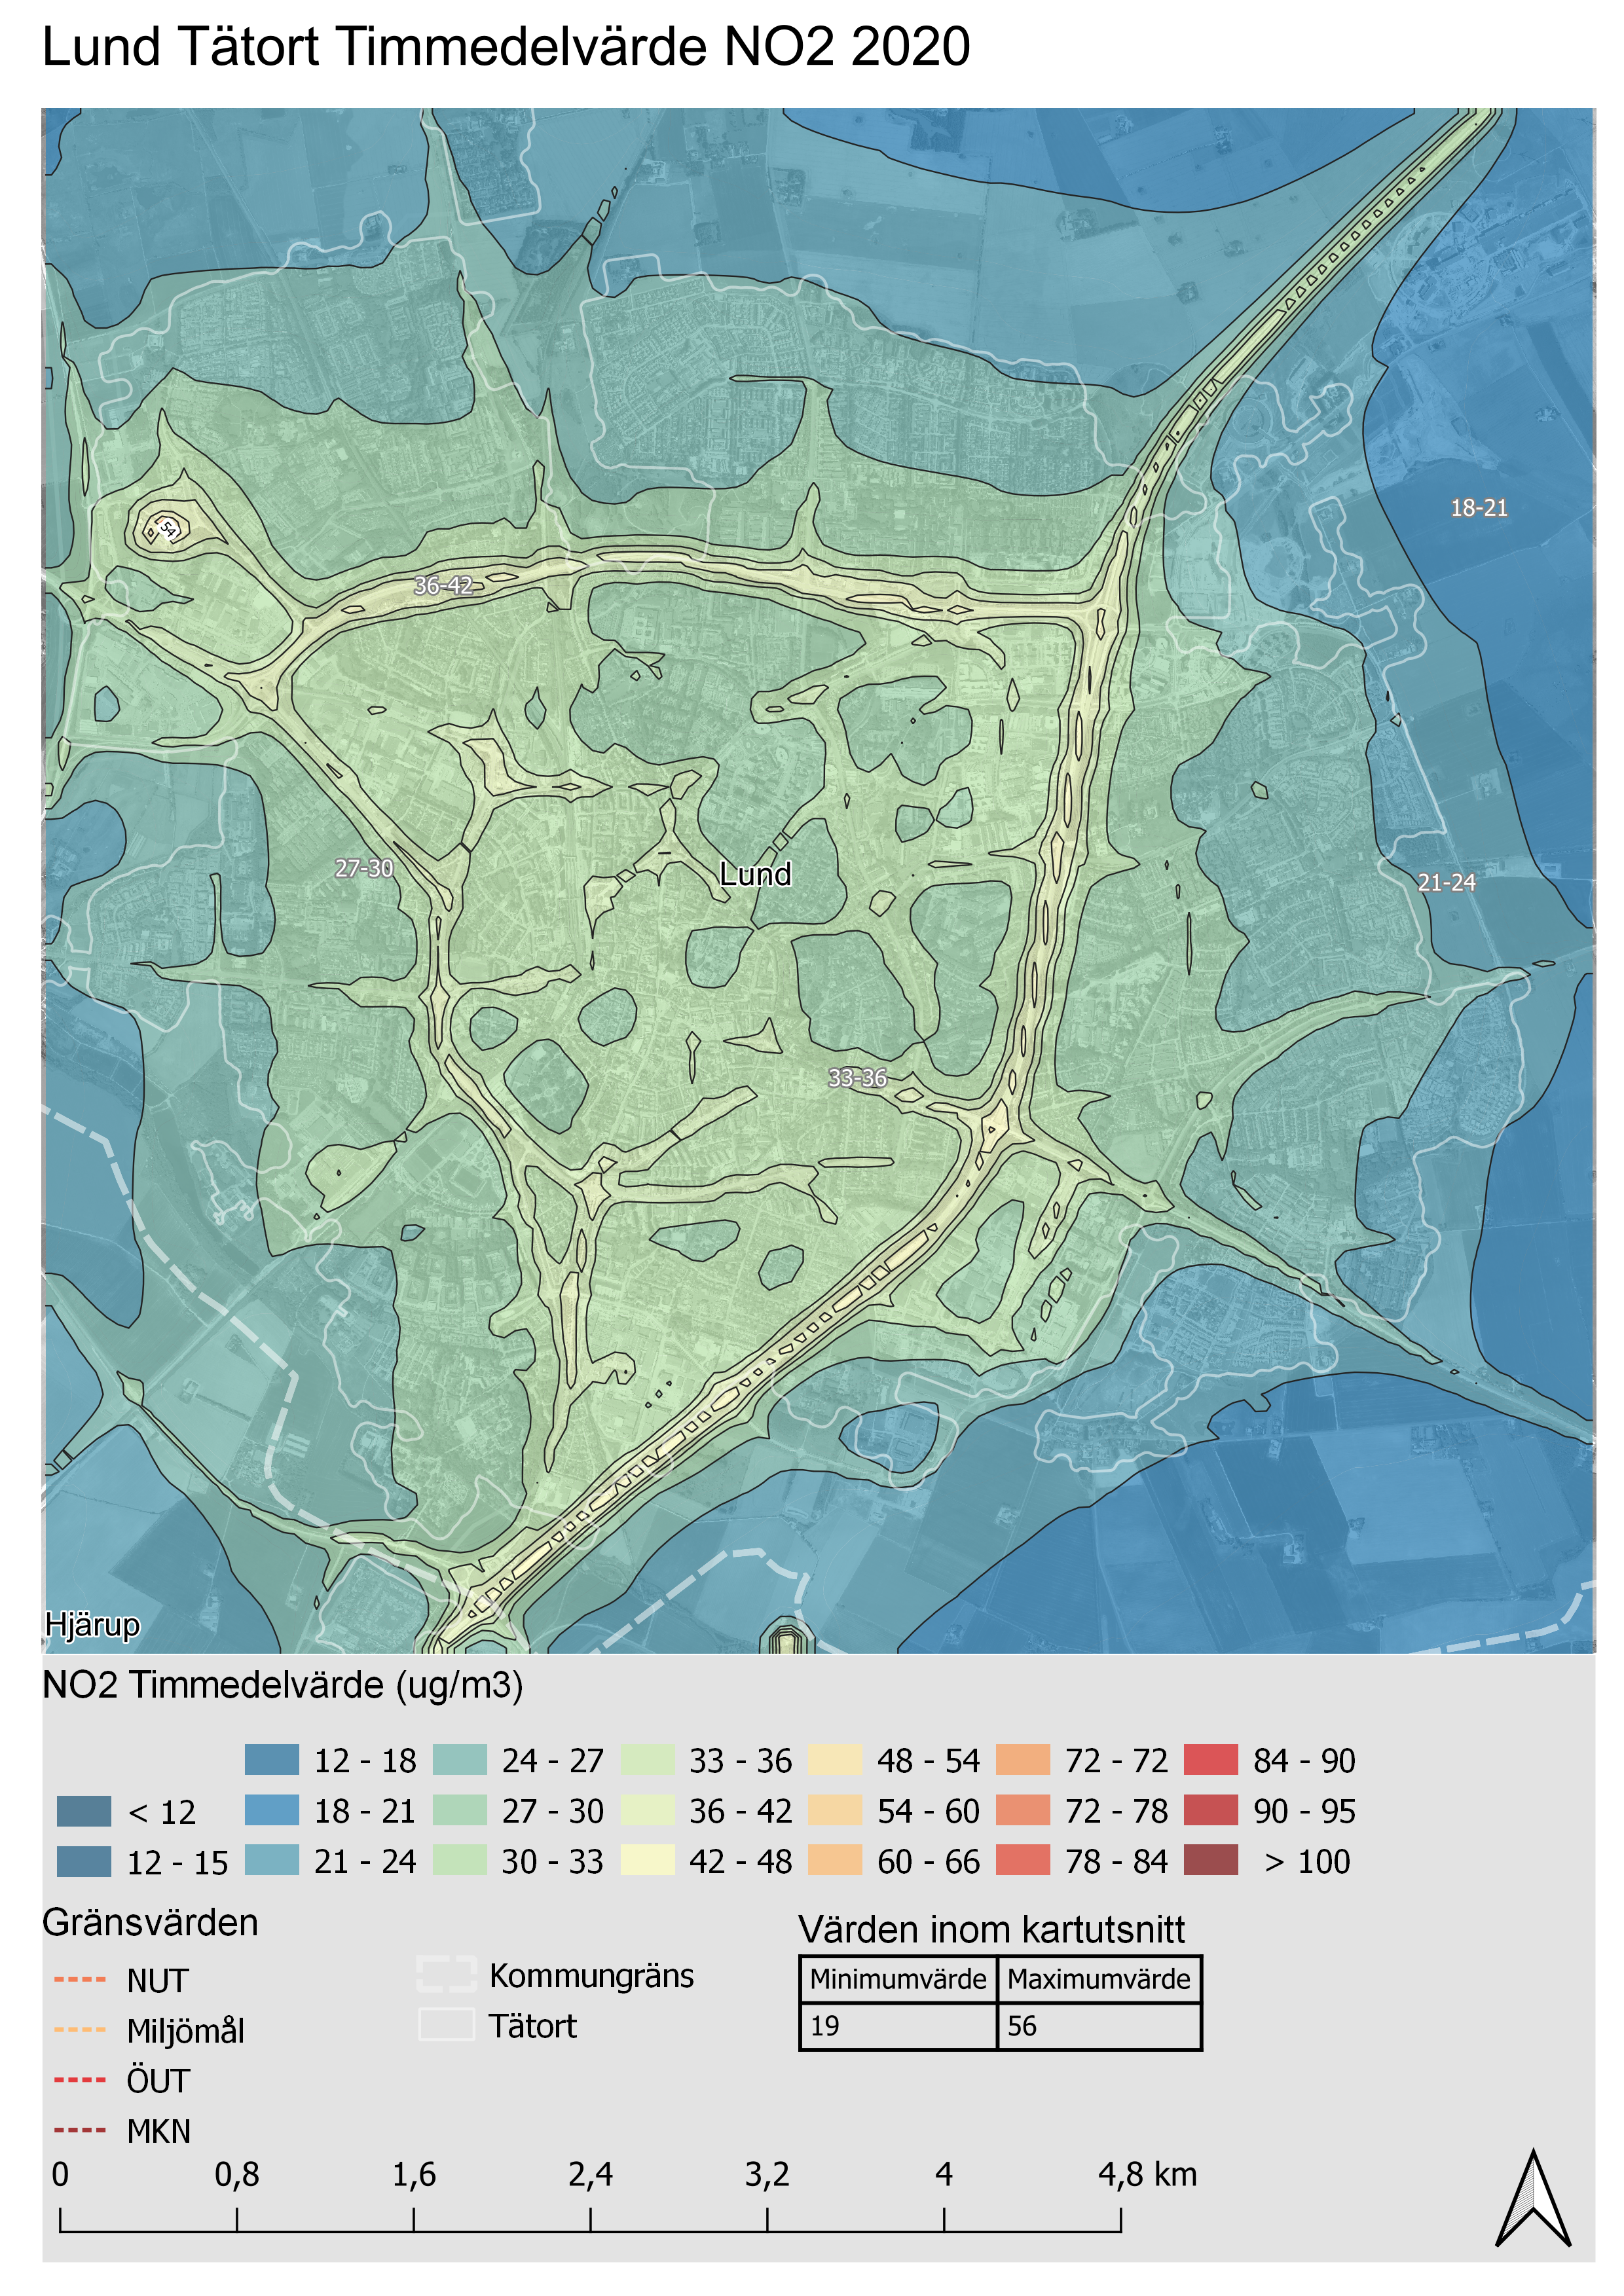Click the Minimumvärde cell value 19
The width and height of the screenshot is (1624, 2296).
click(x=825, y=2026)
